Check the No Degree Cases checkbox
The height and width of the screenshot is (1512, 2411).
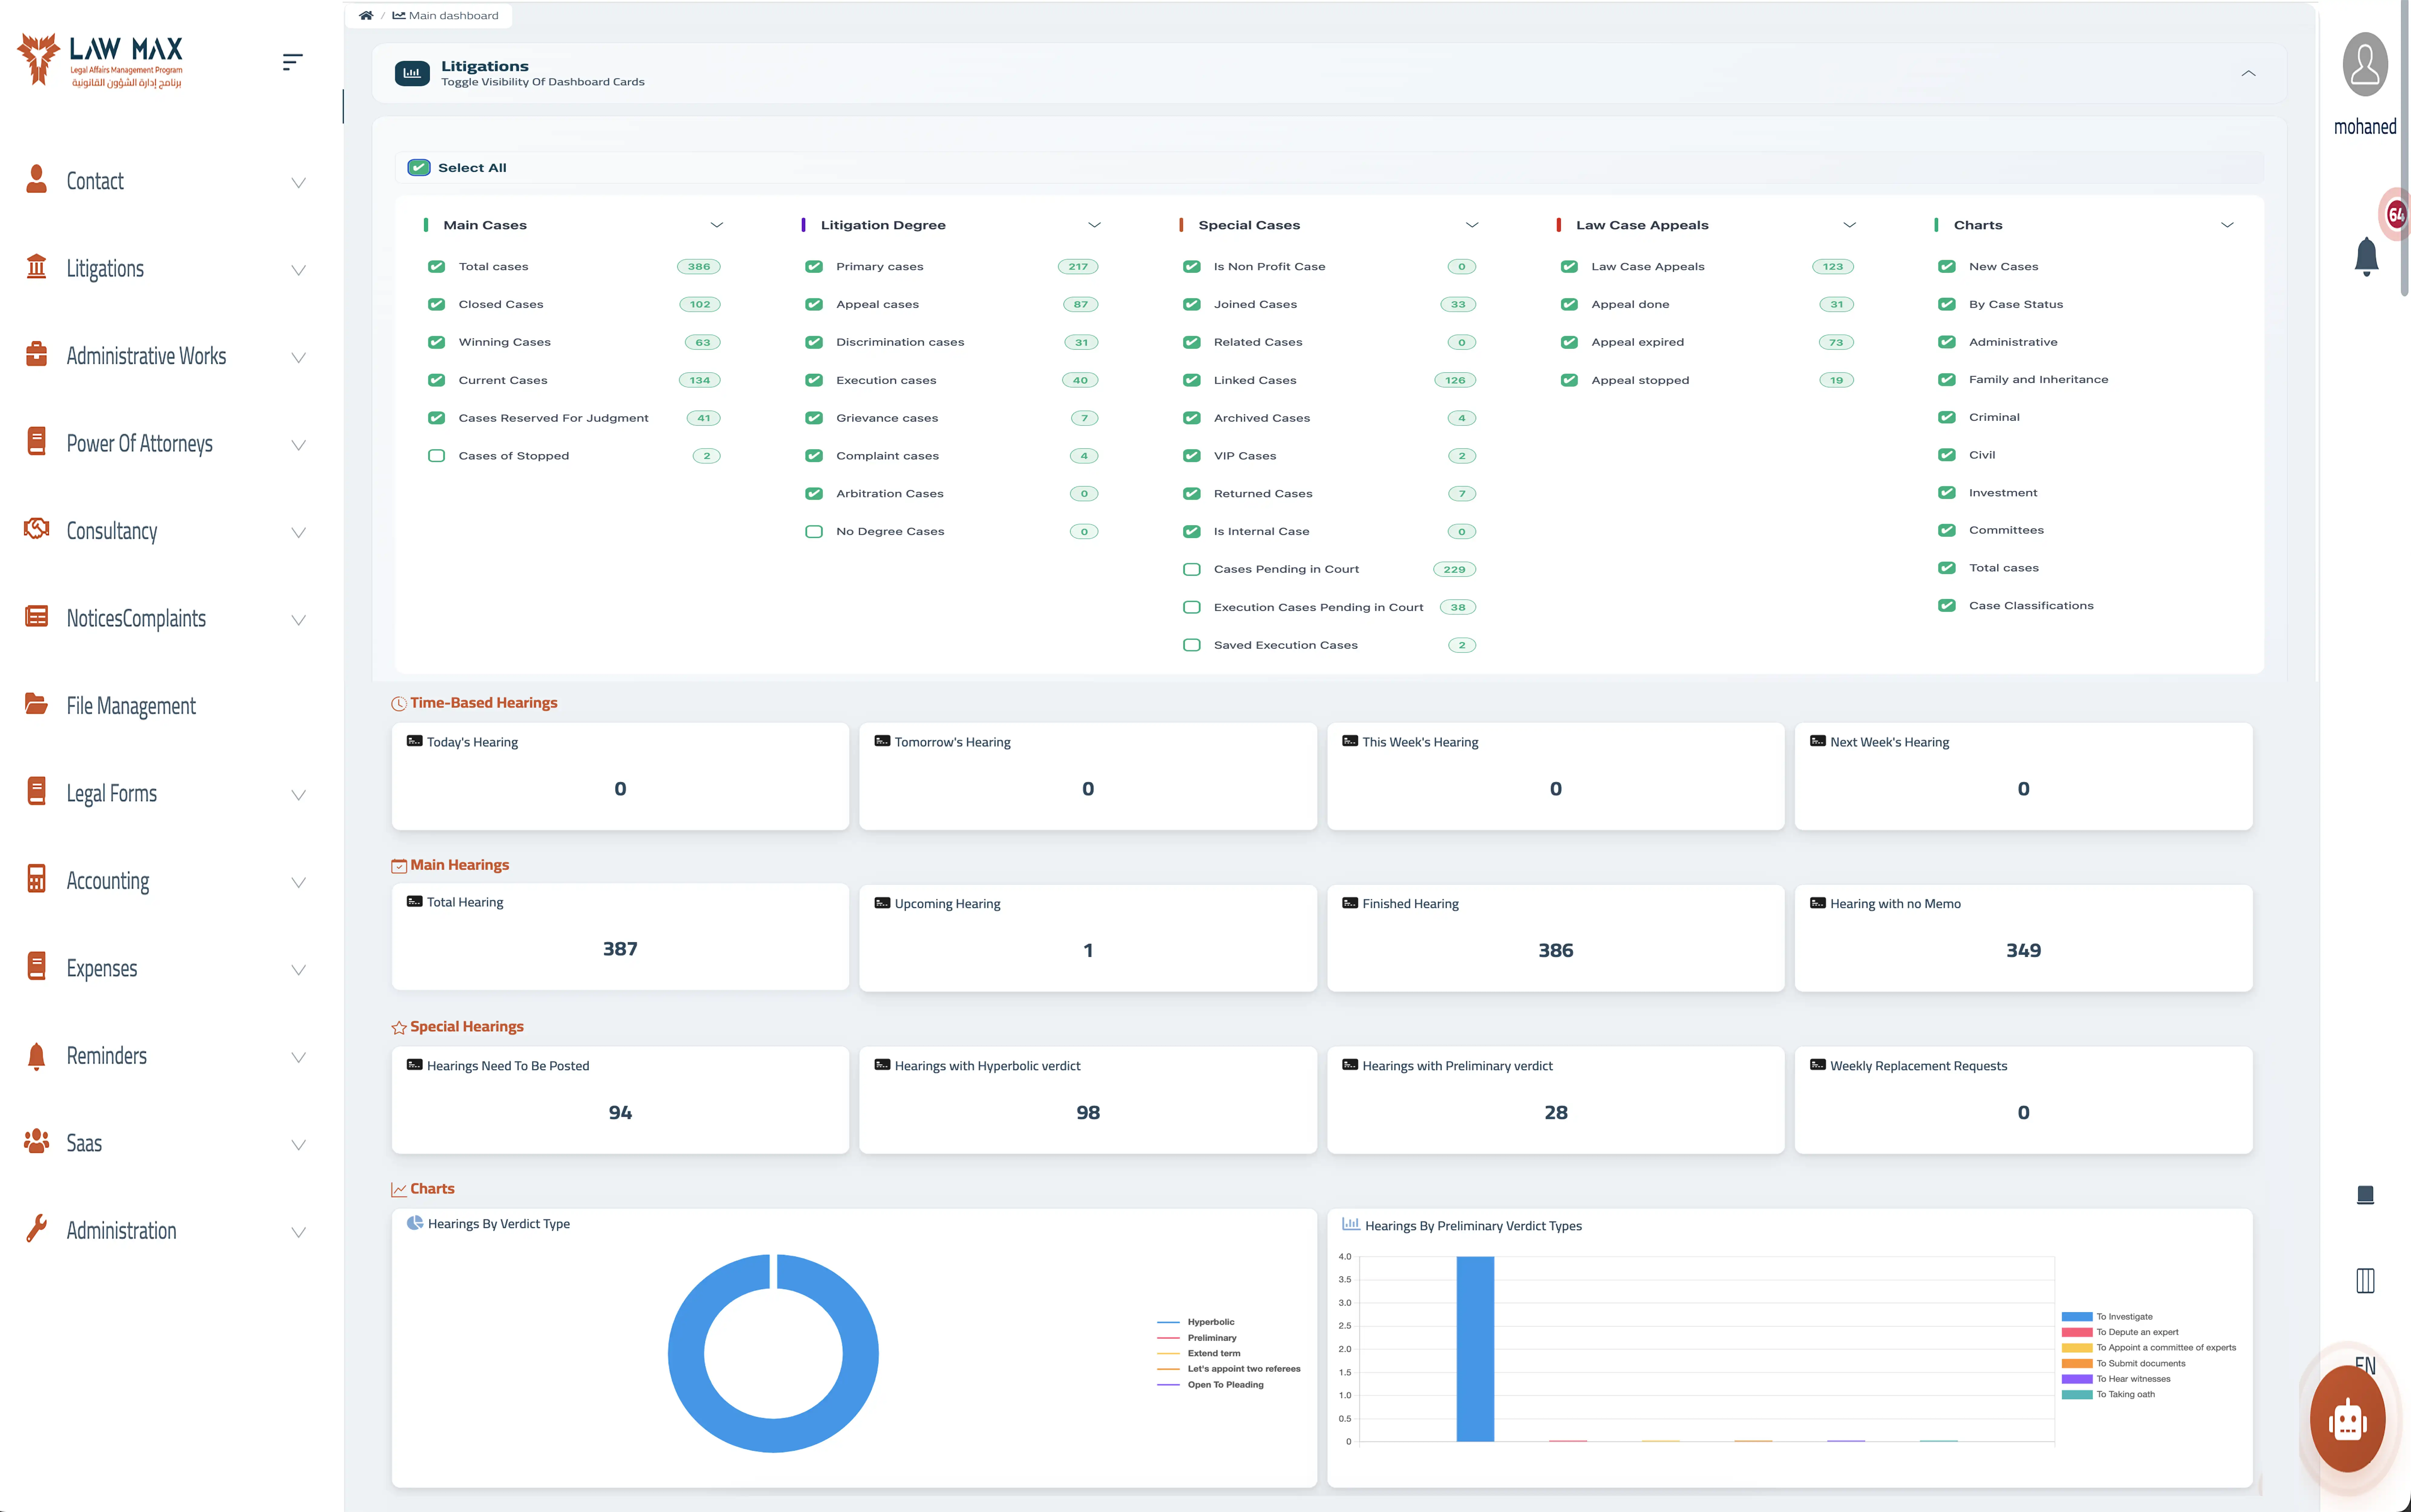(x=814, y=532)
